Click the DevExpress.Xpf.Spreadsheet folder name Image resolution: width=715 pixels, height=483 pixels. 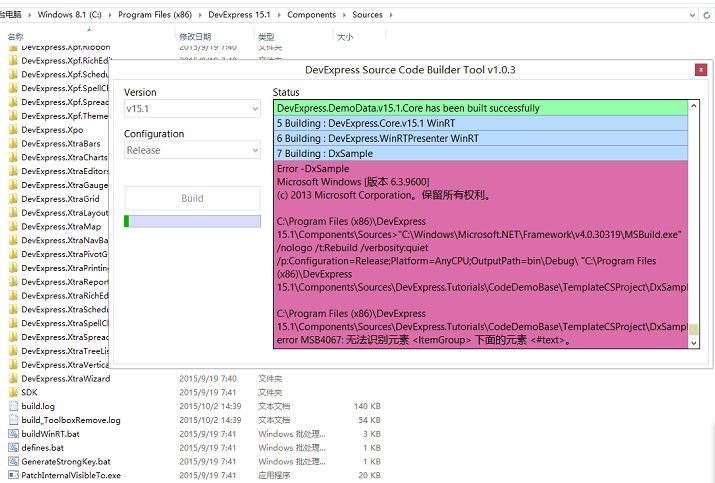(x=65, y=102)
